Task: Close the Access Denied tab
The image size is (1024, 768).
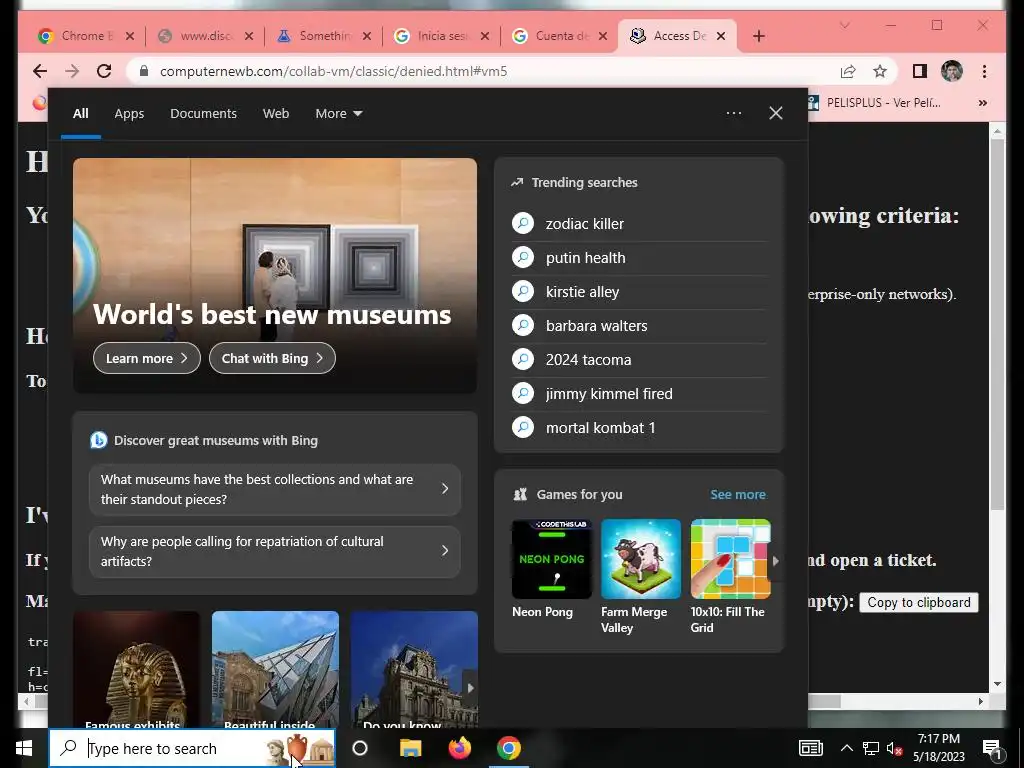Action: point(721,36)
